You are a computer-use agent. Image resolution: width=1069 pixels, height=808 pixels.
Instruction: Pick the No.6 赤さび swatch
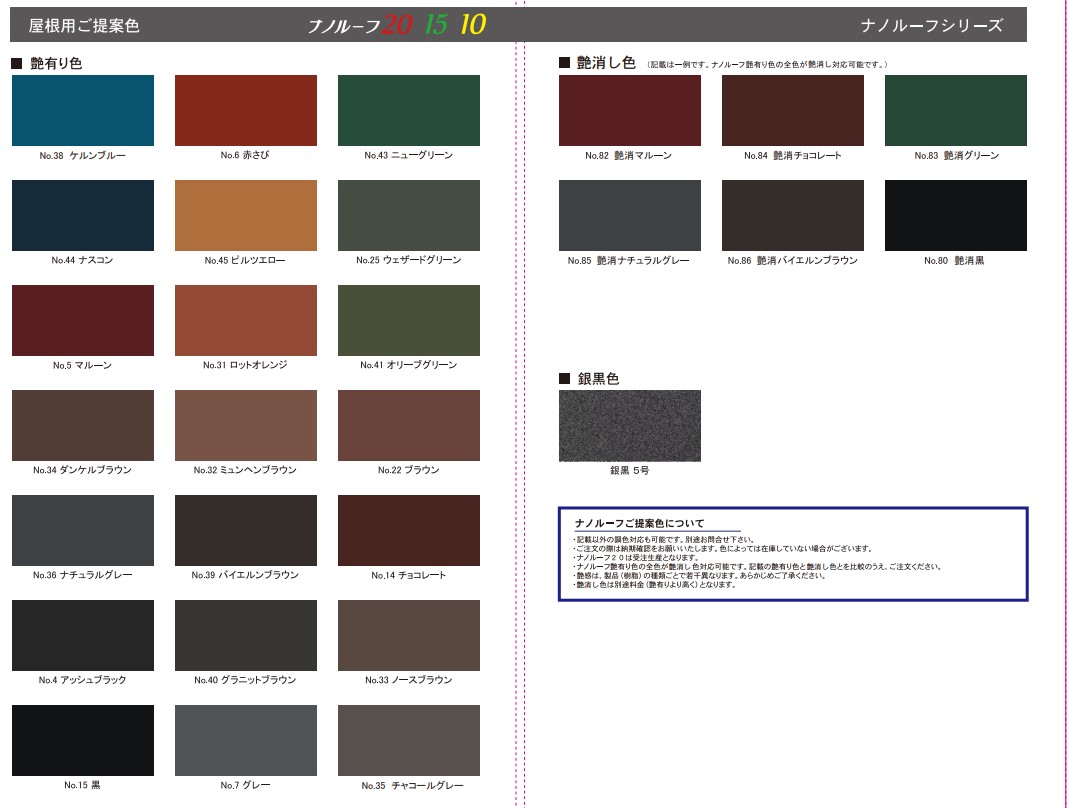[246, 111]
